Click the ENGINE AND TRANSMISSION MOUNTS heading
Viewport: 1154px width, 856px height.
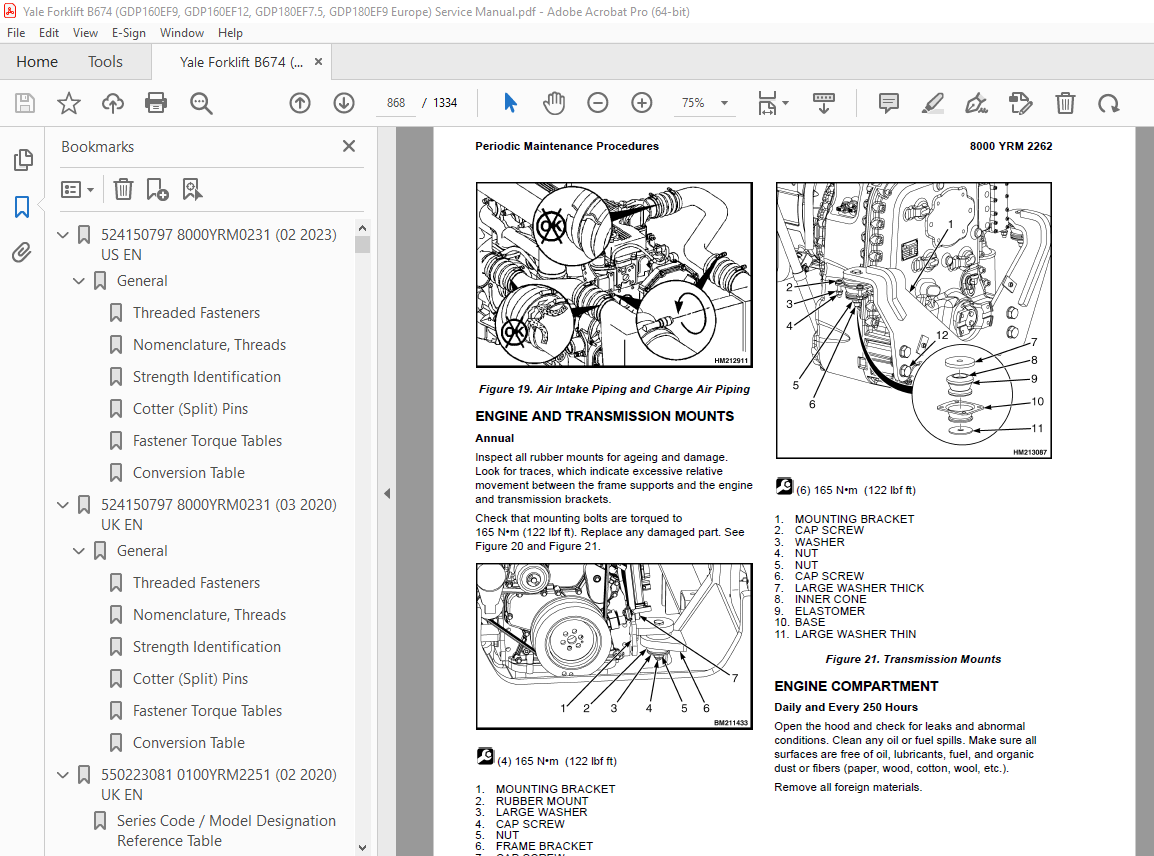[604, 416]
